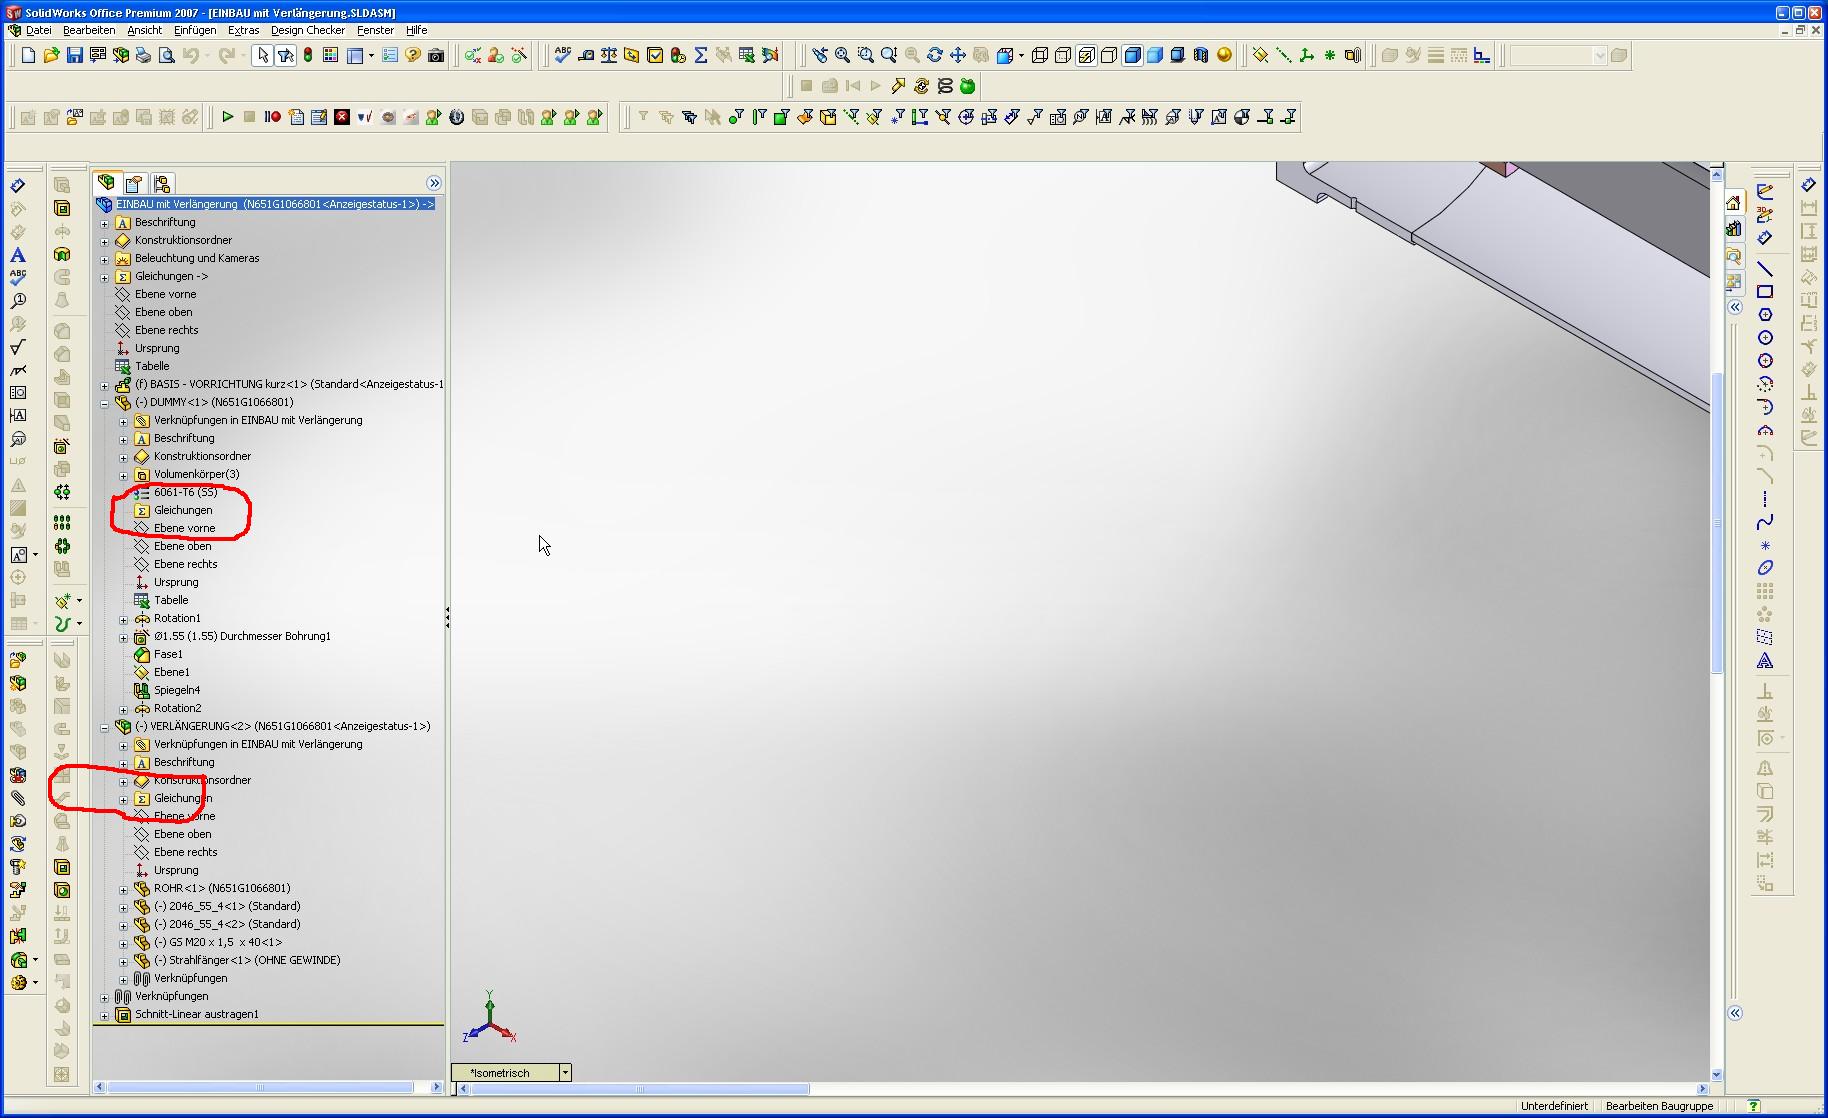Click the Zoom to Area magnifier icon

pyautogui.click(x=866, y=56)
